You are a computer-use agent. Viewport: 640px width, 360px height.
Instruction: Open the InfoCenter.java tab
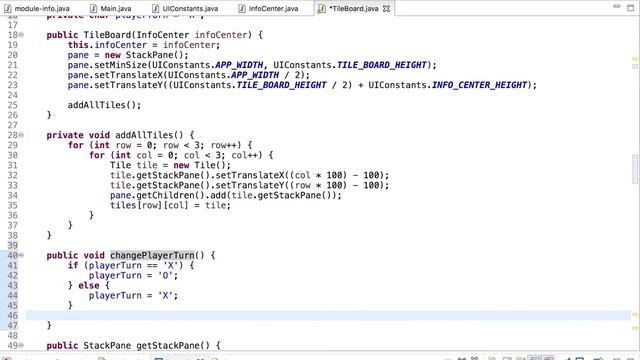point(268,8)
